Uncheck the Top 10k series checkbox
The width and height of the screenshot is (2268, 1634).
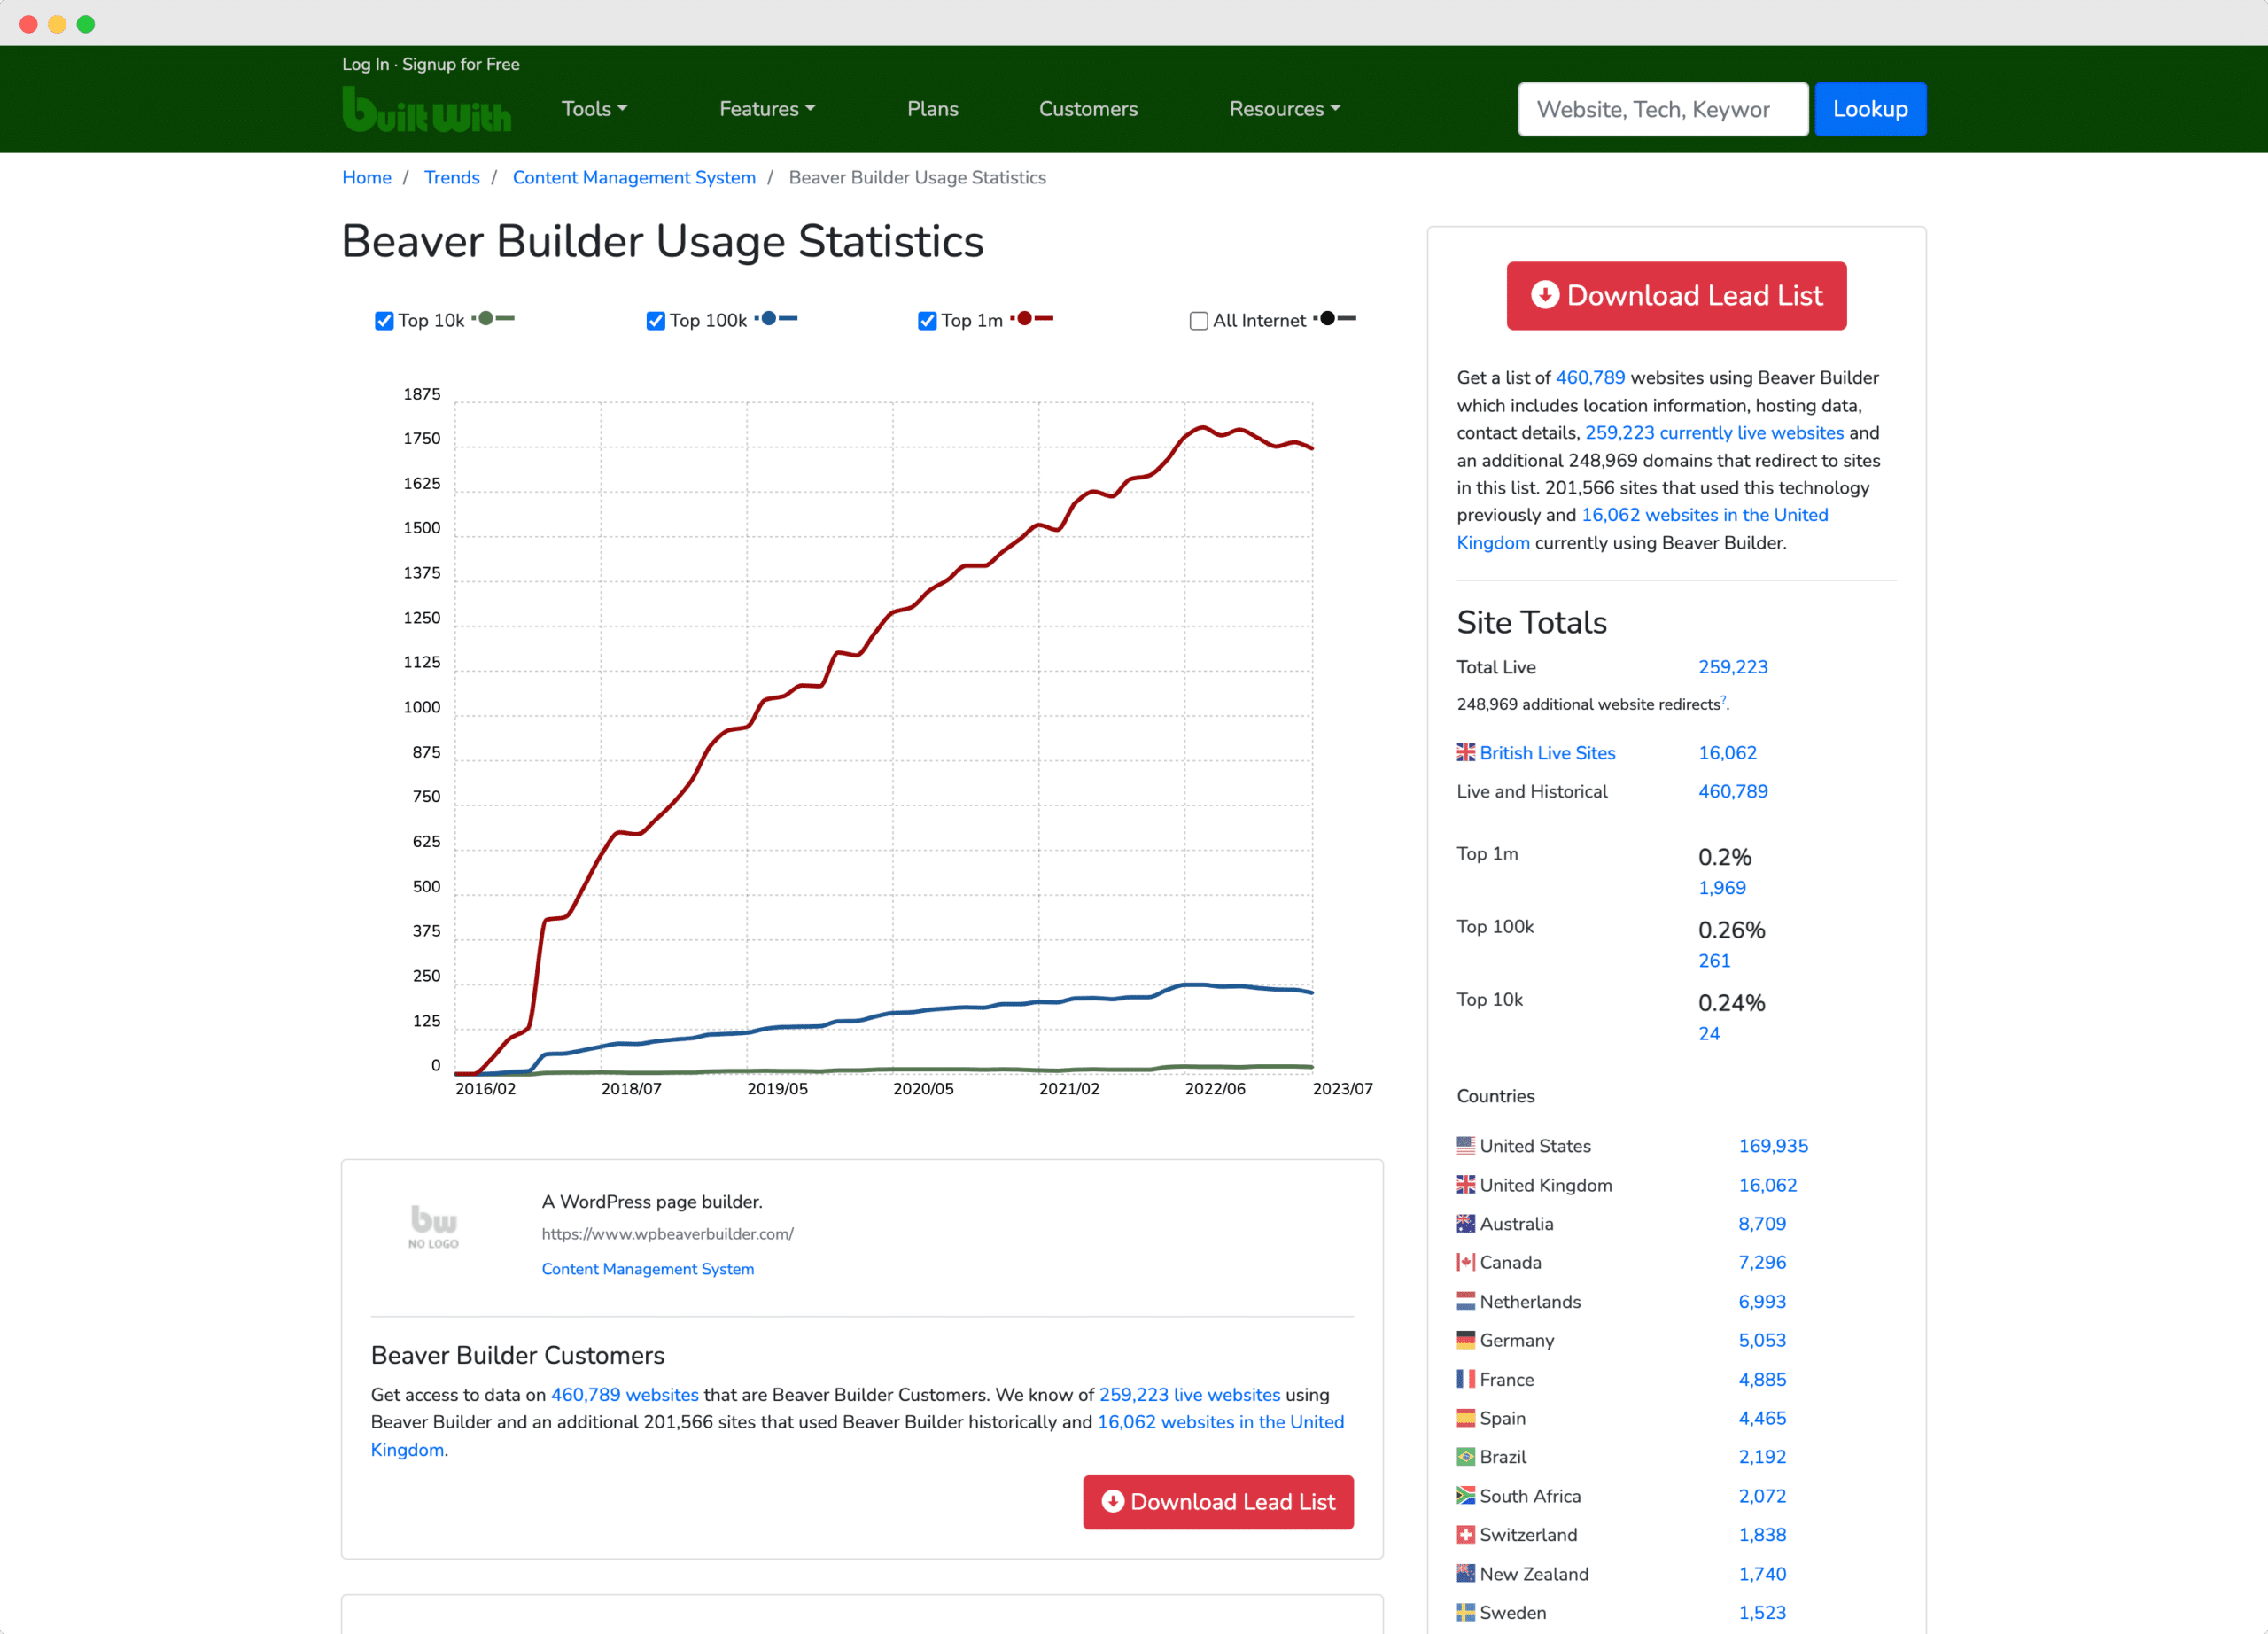tap(384, 321)
